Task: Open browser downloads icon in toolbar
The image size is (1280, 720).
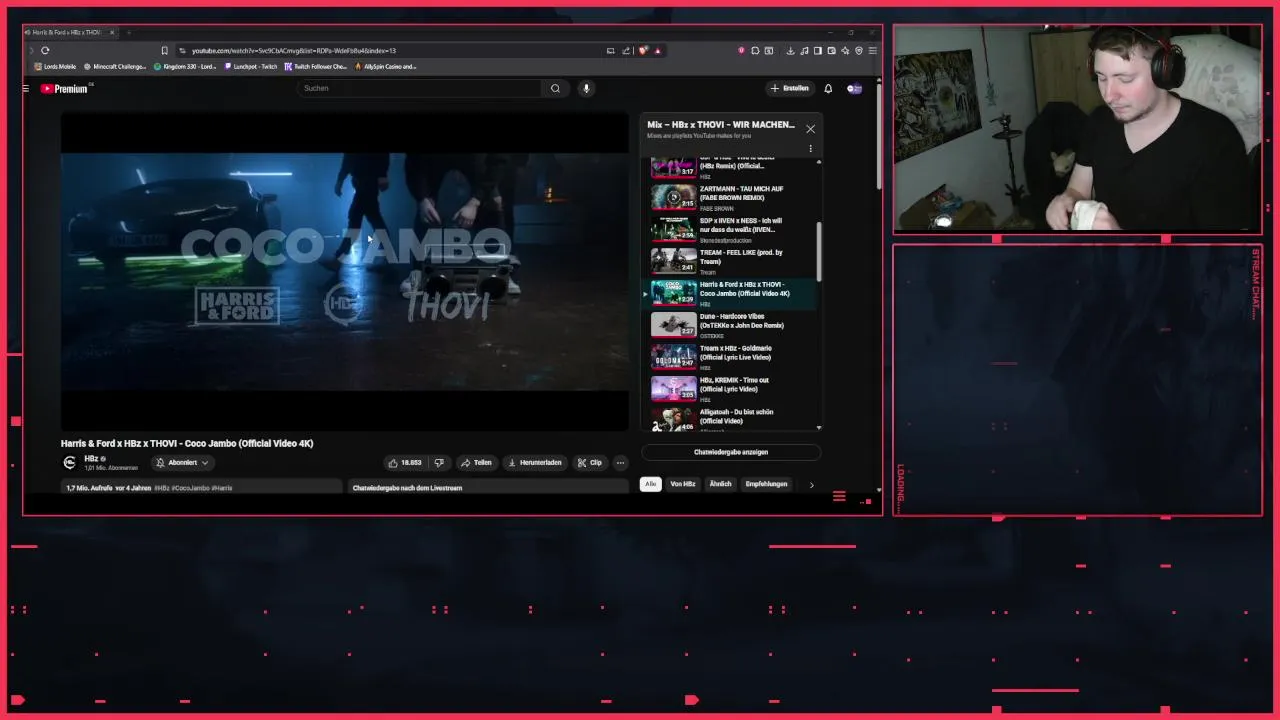Action: (790, 50)
